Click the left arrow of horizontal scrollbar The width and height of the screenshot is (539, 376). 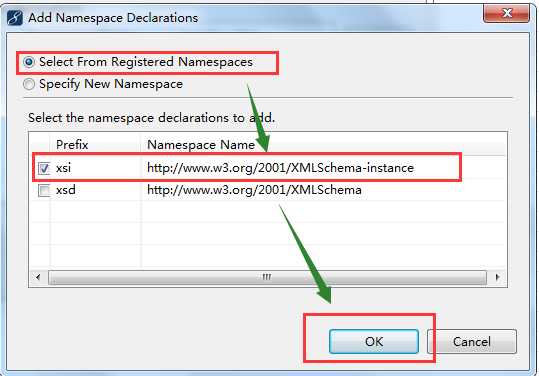38,277
